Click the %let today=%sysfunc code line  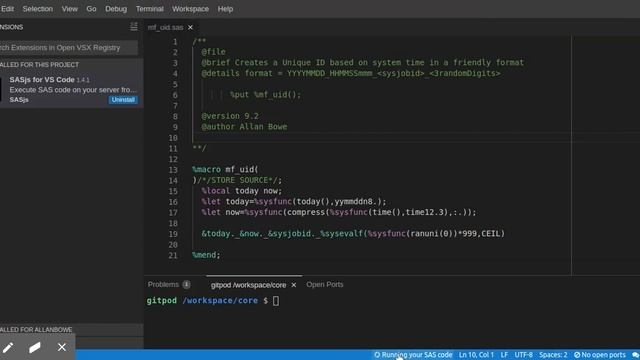pyautogui.click(x=293, y=202)
